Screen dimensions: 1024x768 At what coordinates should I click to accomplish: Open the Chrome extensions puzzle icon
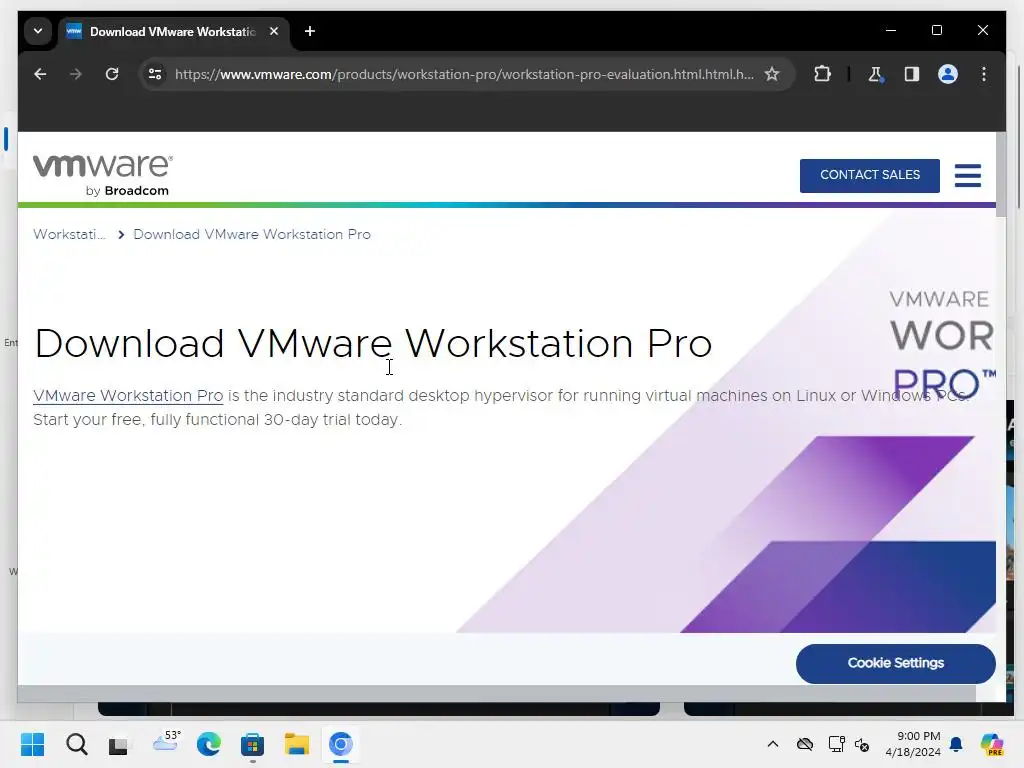822,74
